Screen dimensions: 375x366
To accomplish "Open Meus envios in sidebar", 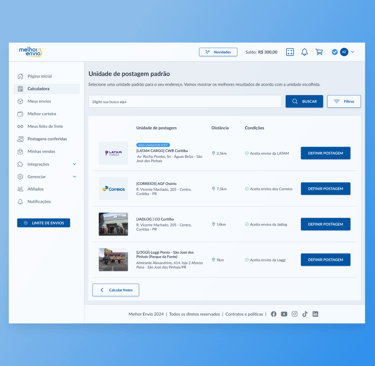I will coord(46,101).
